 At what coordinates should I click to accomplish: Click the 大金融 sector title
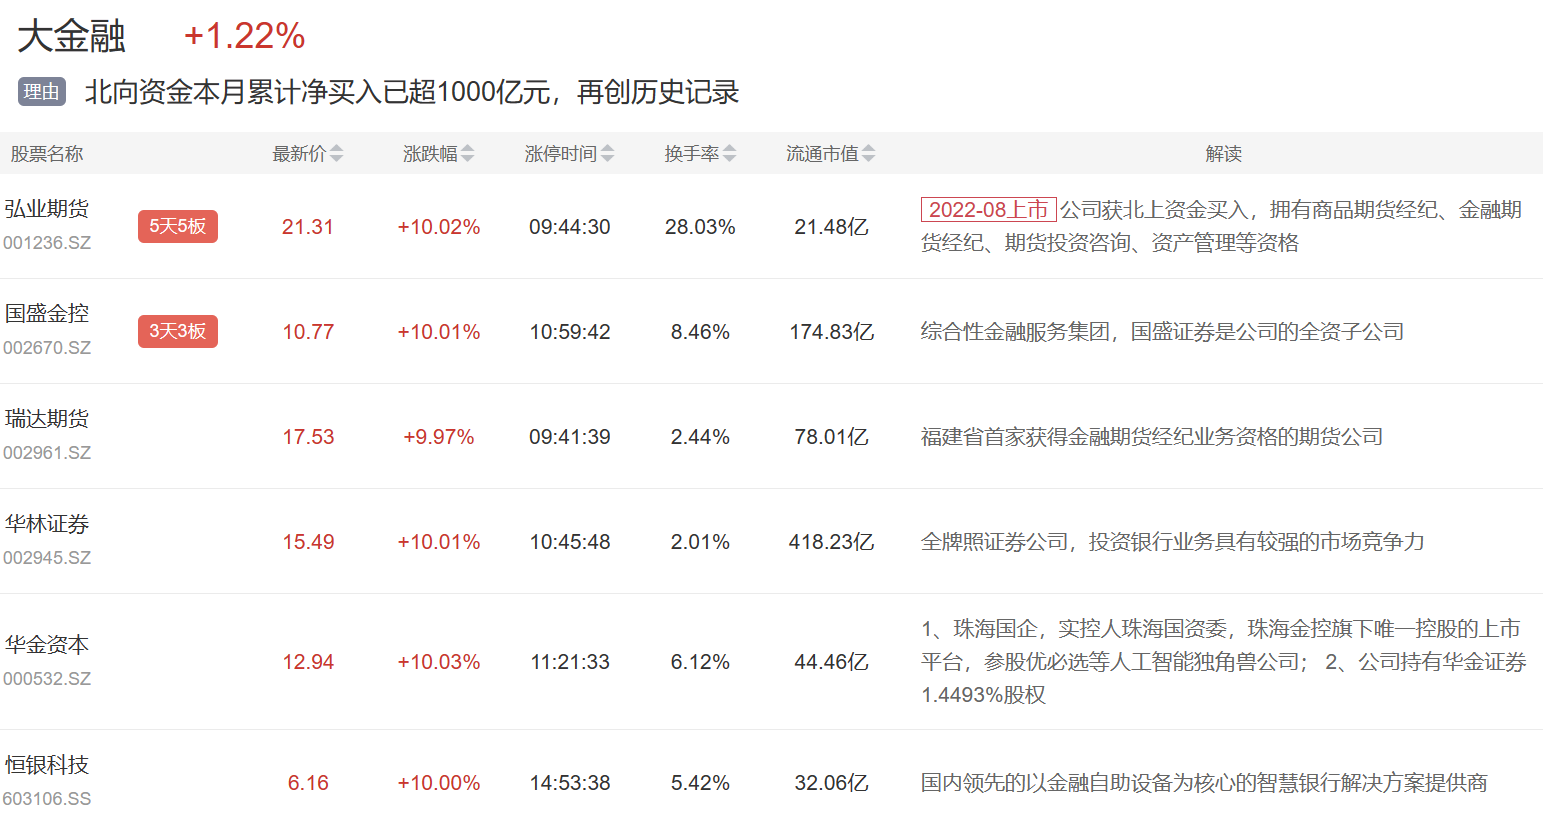click(x=72, y=36)
